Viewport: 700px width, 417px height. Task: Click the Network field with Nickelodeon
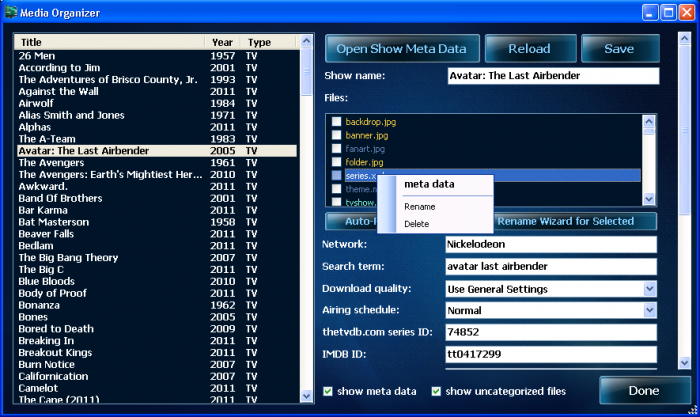tap(551, 244)
